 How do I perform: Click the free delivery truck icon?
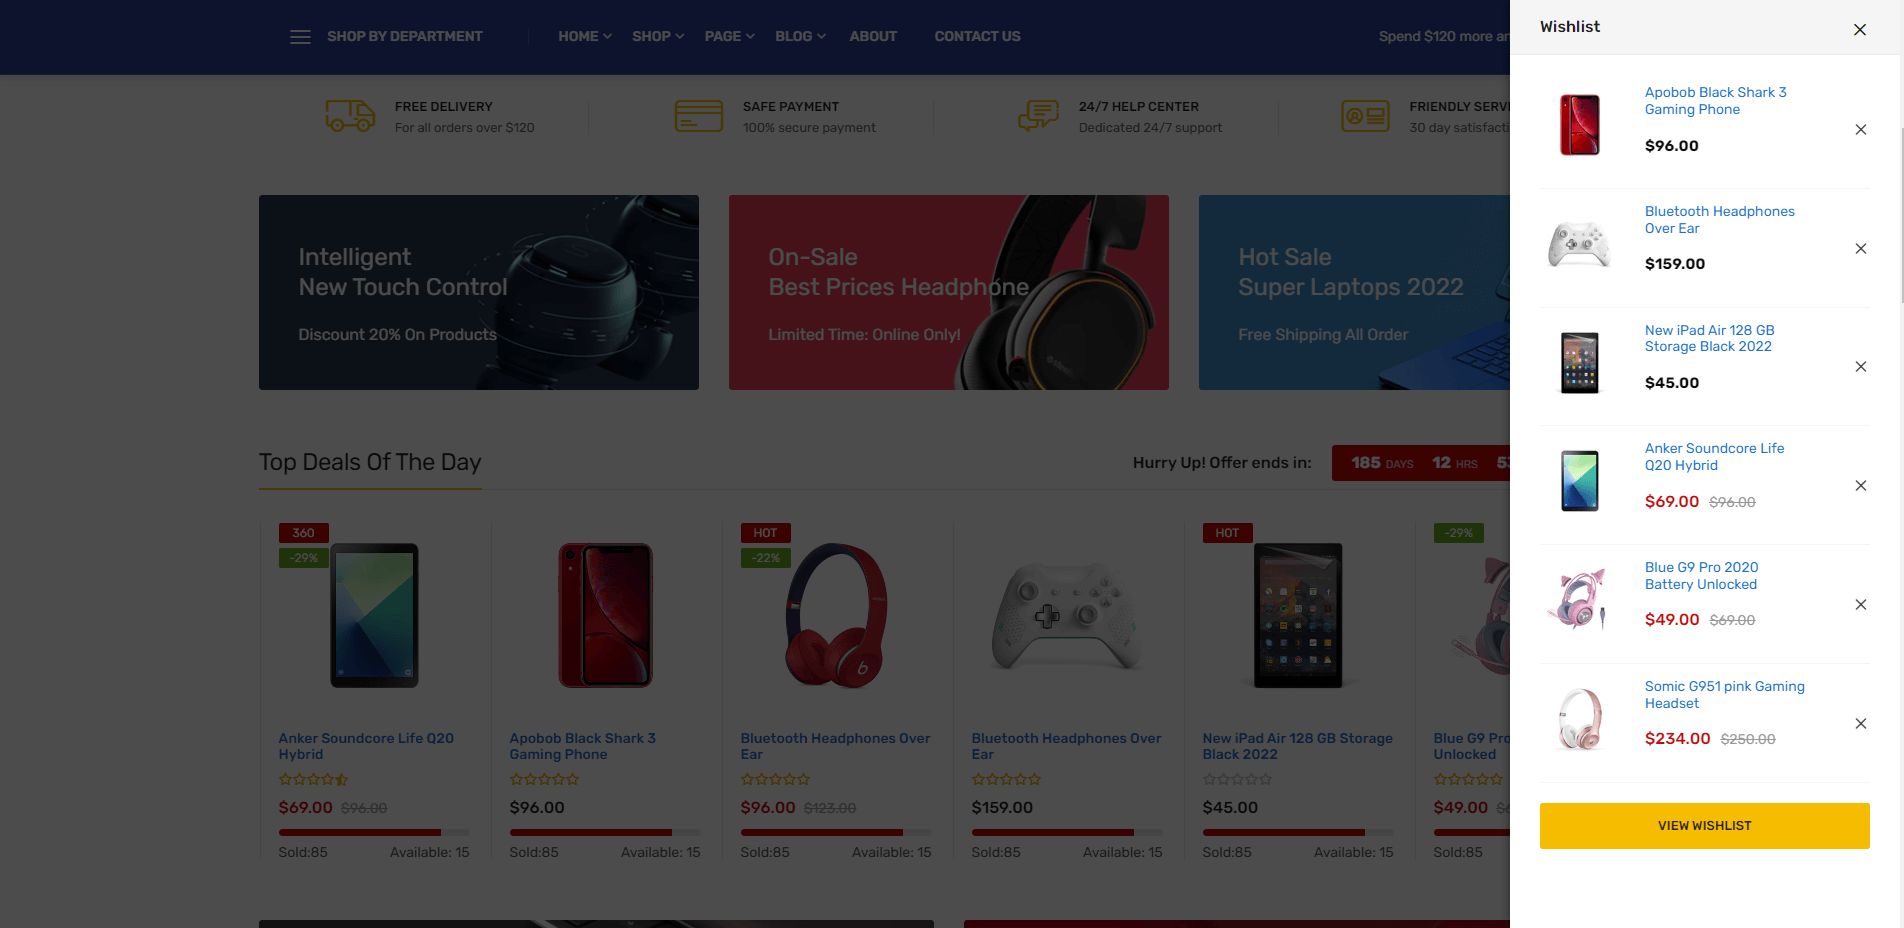pos(350,116)
